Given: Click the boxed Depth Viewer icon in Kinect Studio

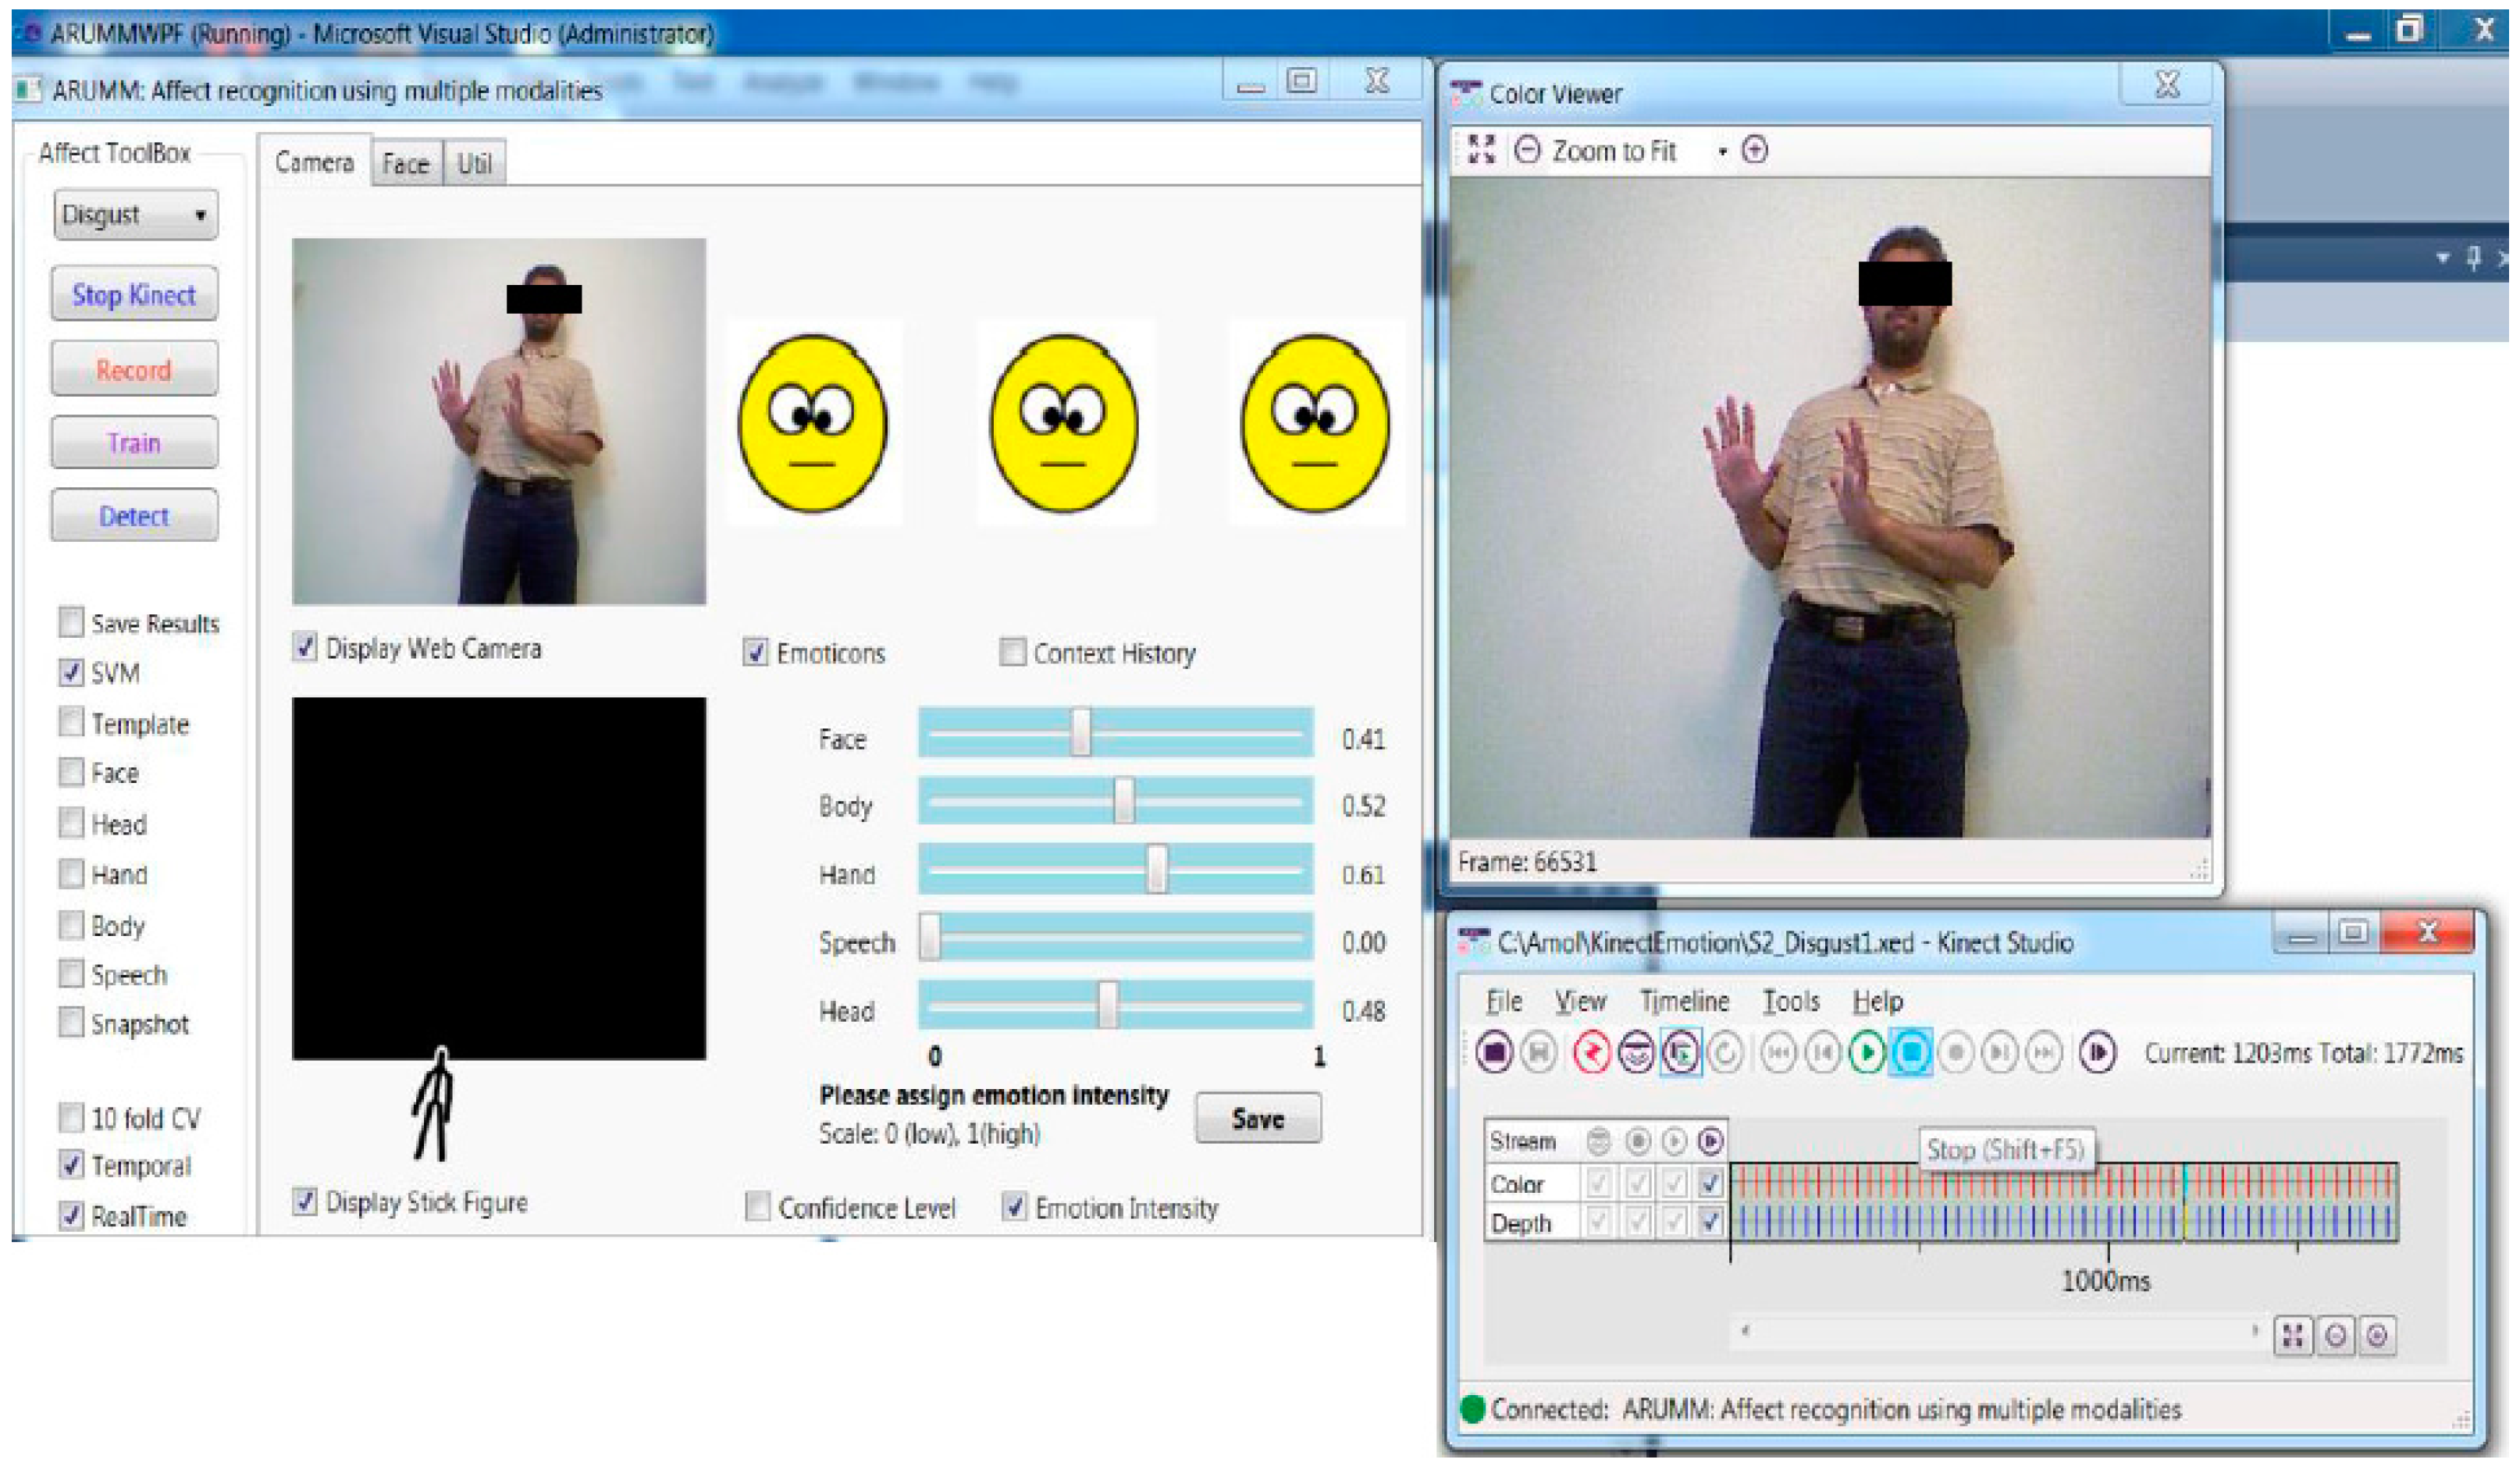Looking at the screenshot, I should click(x=1681, y=1052).
